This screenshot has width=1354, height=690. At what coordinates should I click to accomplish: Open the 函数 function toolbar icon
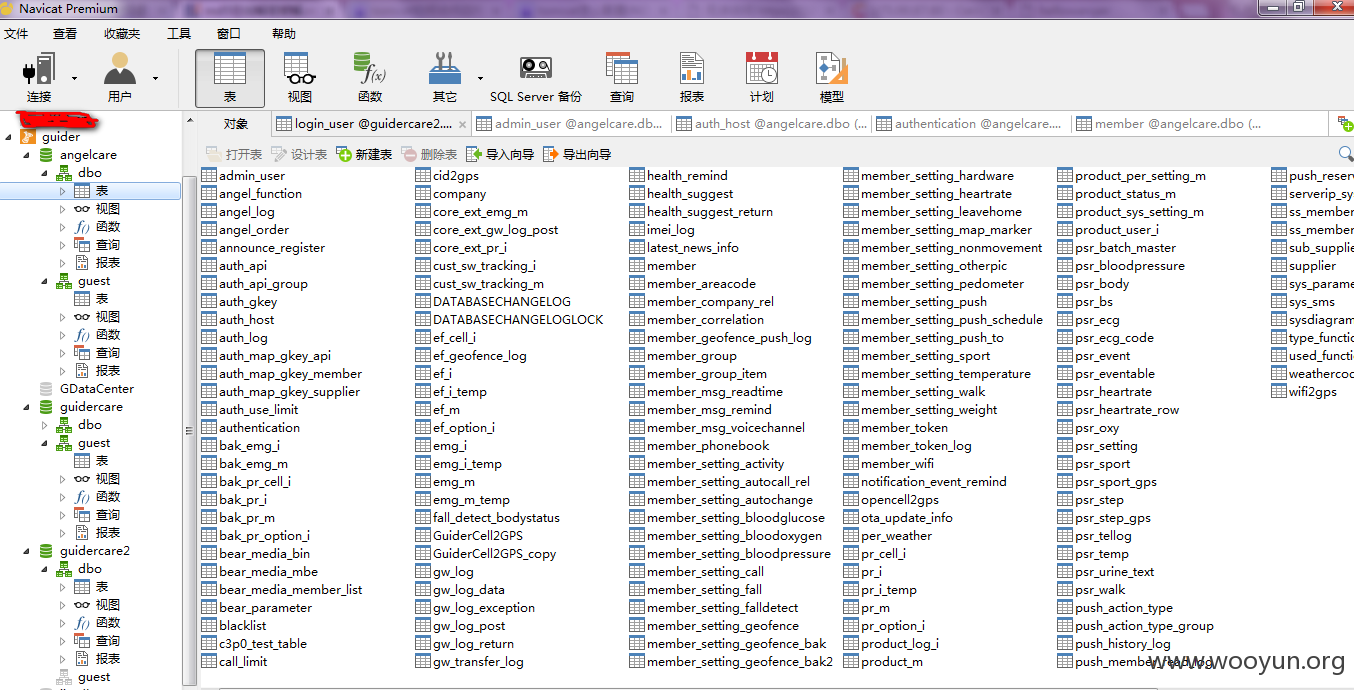point(369,79)
